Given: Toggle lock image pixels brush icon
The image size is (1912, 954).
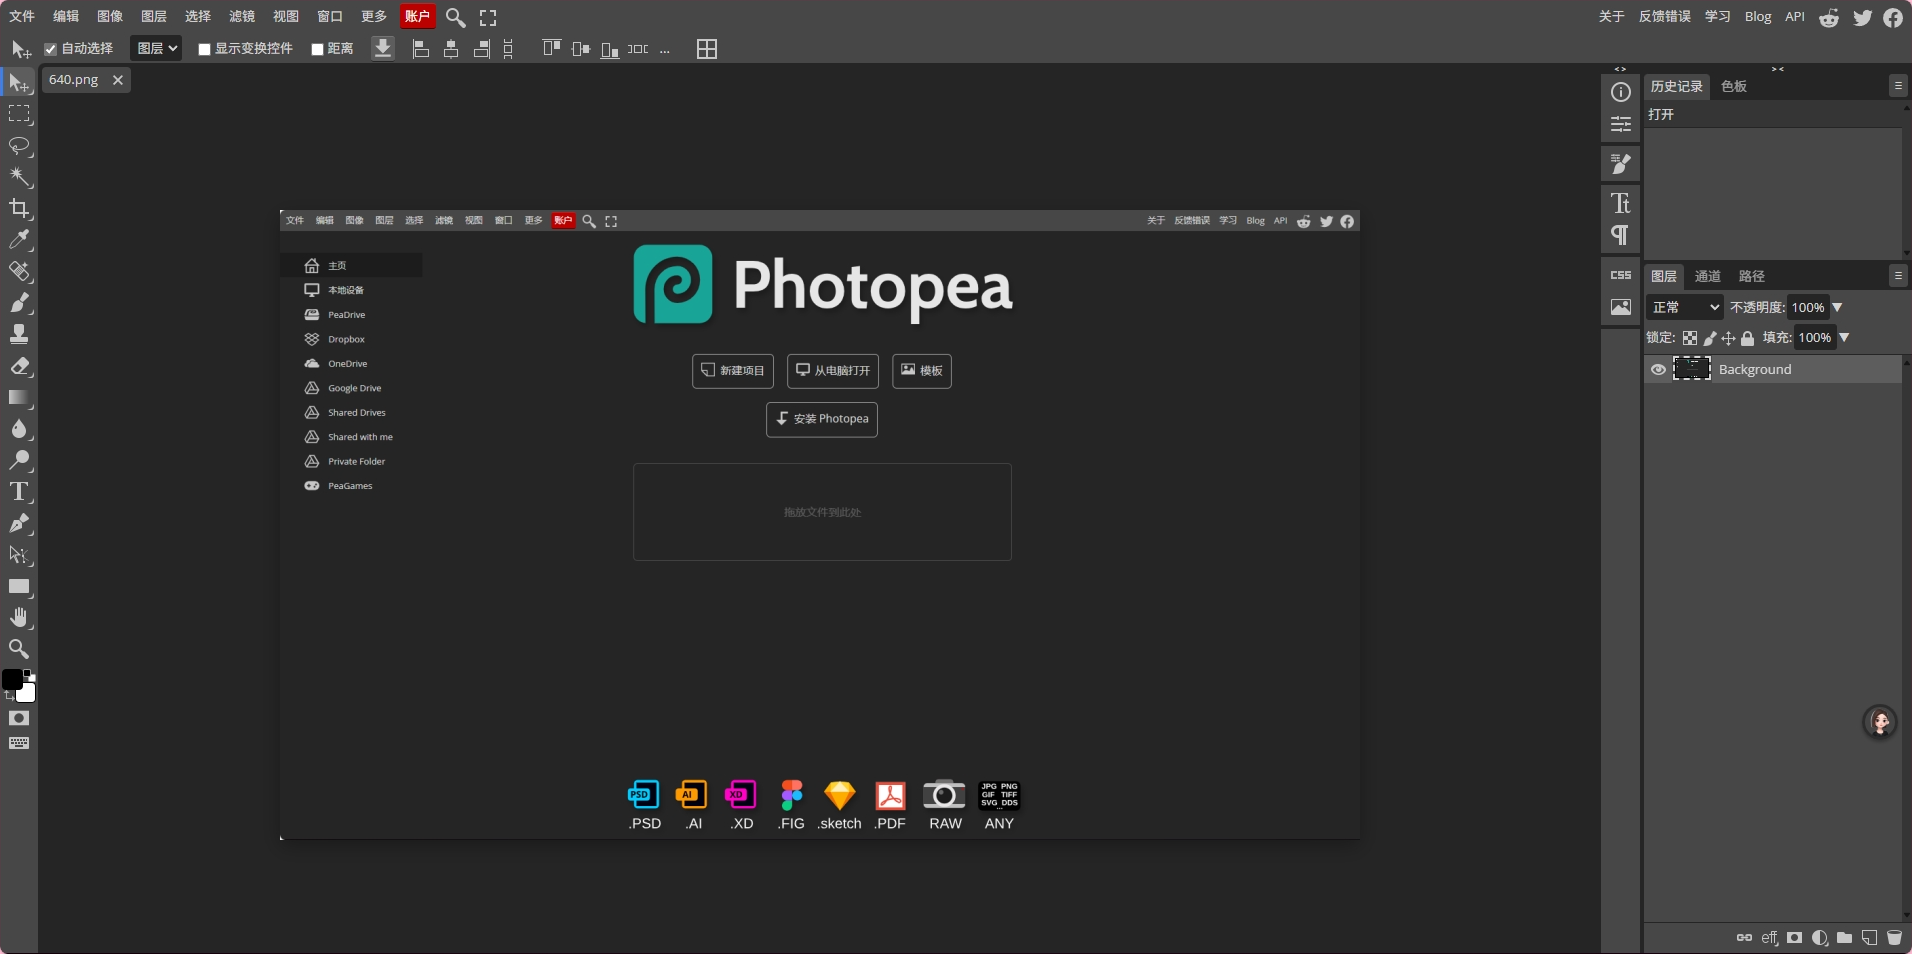Looking at the screenshot, I should point(1709,338).
